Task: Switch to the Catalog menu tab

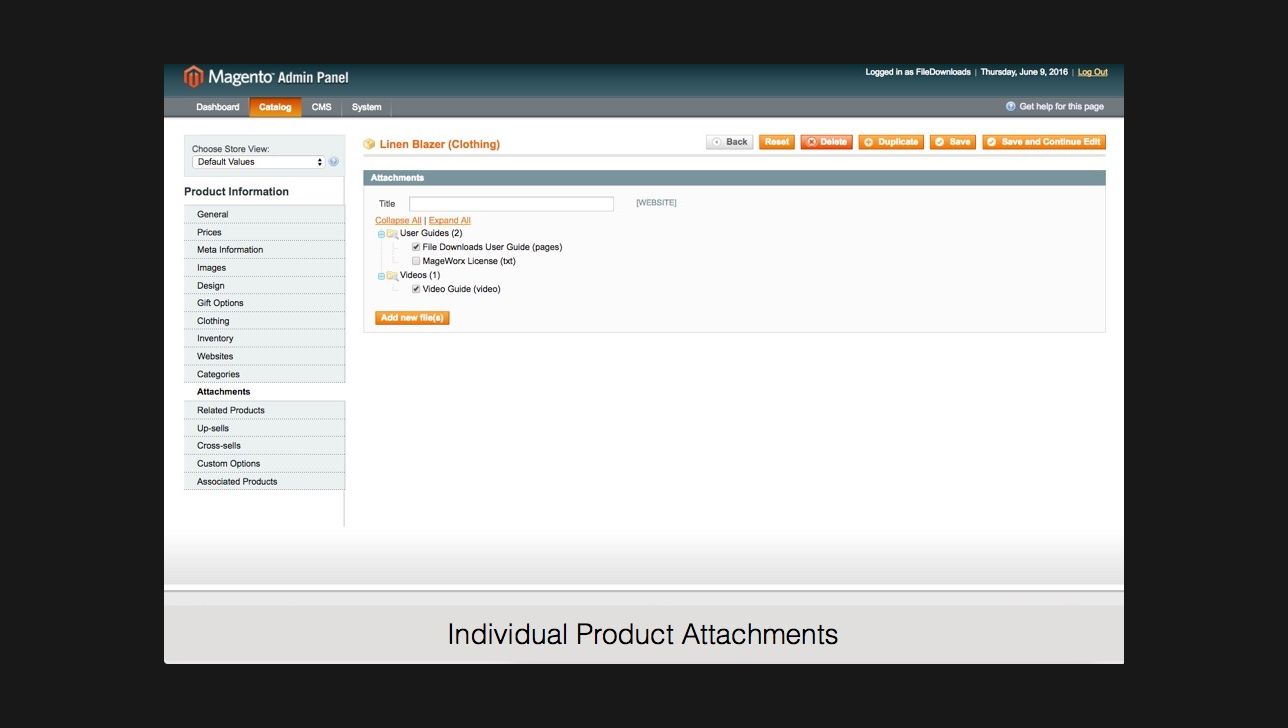Action: click(275, 106)
